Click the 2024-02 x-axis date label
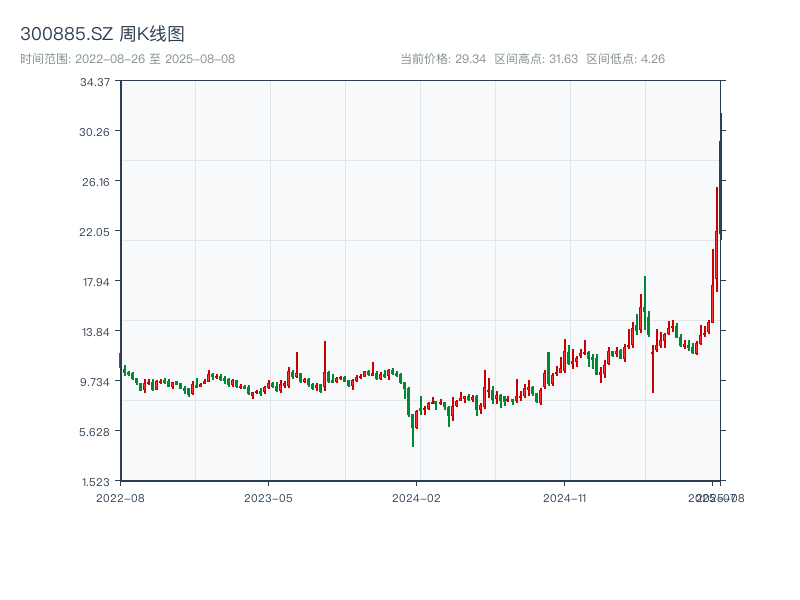 [x=417, y=497]
